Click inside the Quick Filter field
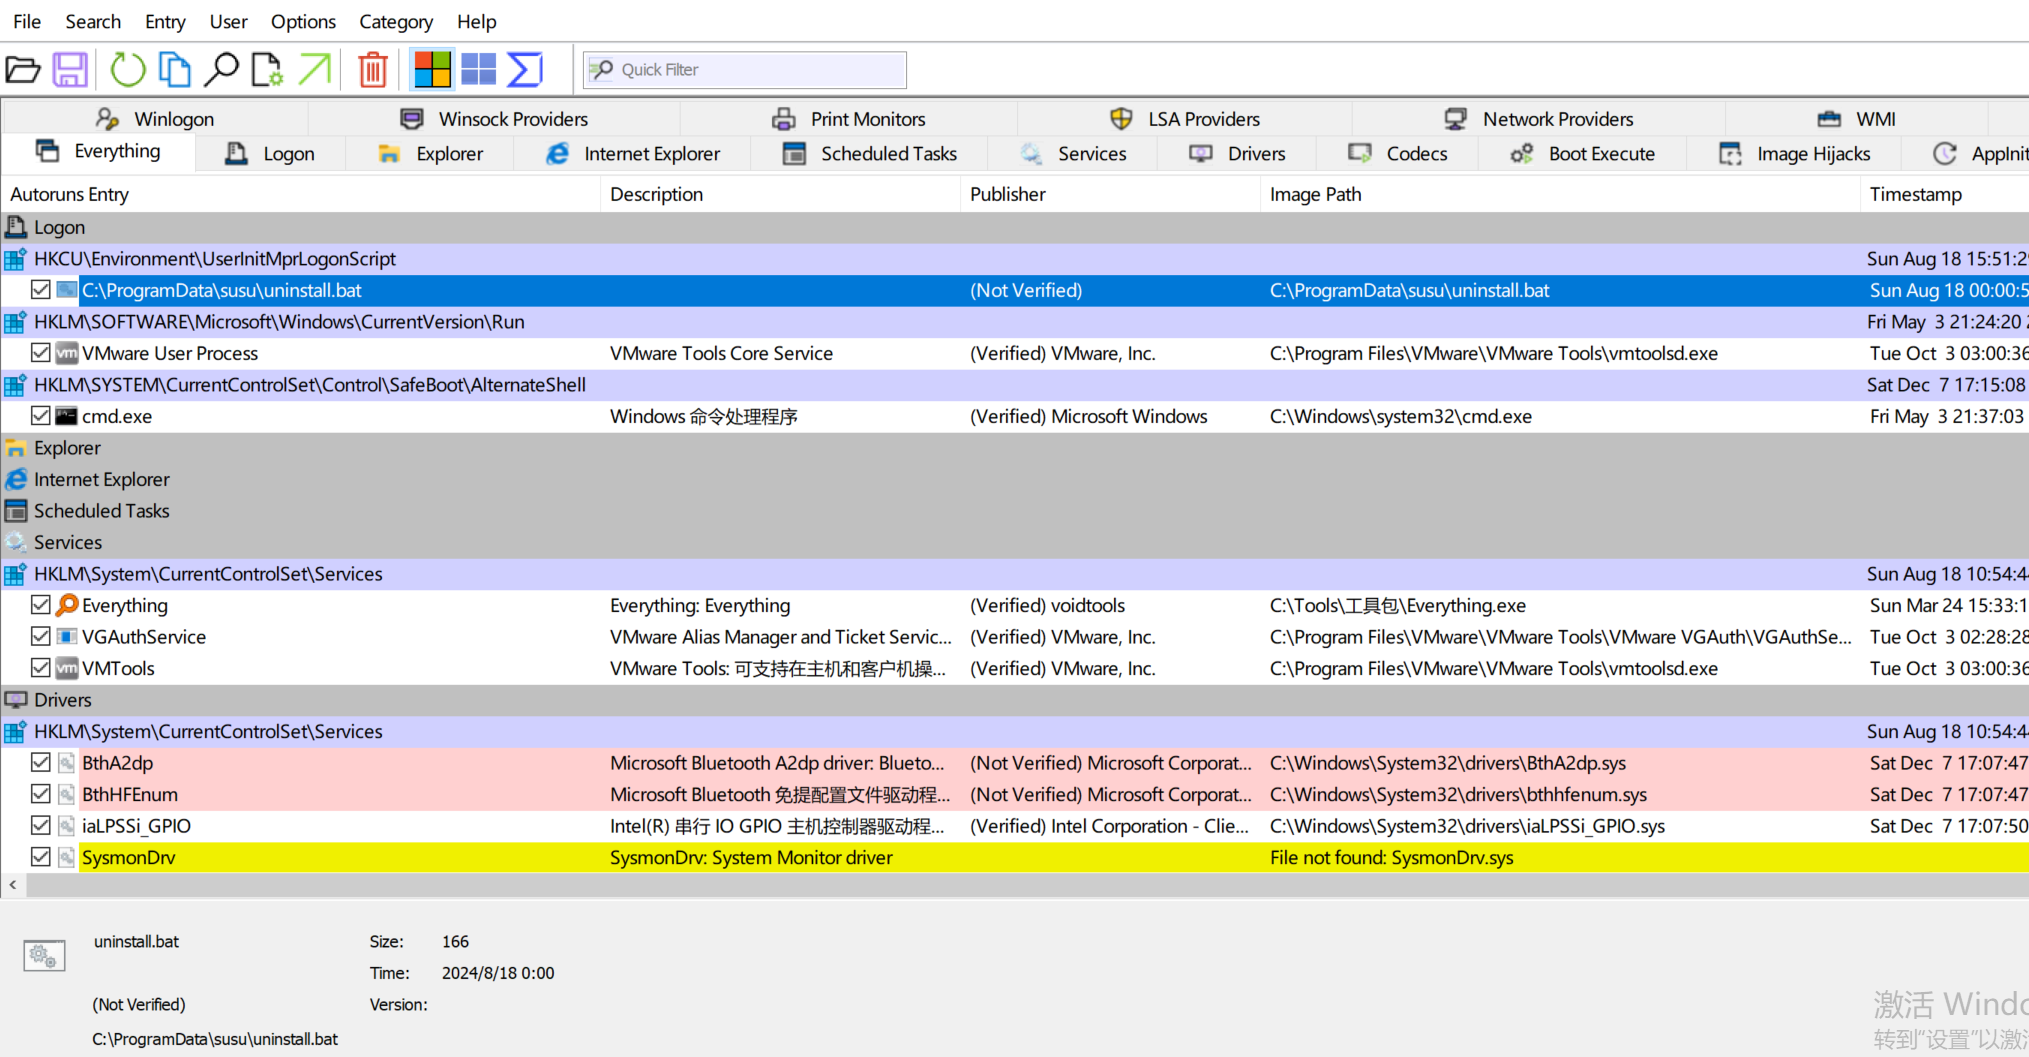Viewport: 2029px width, 1057px height. pyautogui.click(x=745, y=70)
